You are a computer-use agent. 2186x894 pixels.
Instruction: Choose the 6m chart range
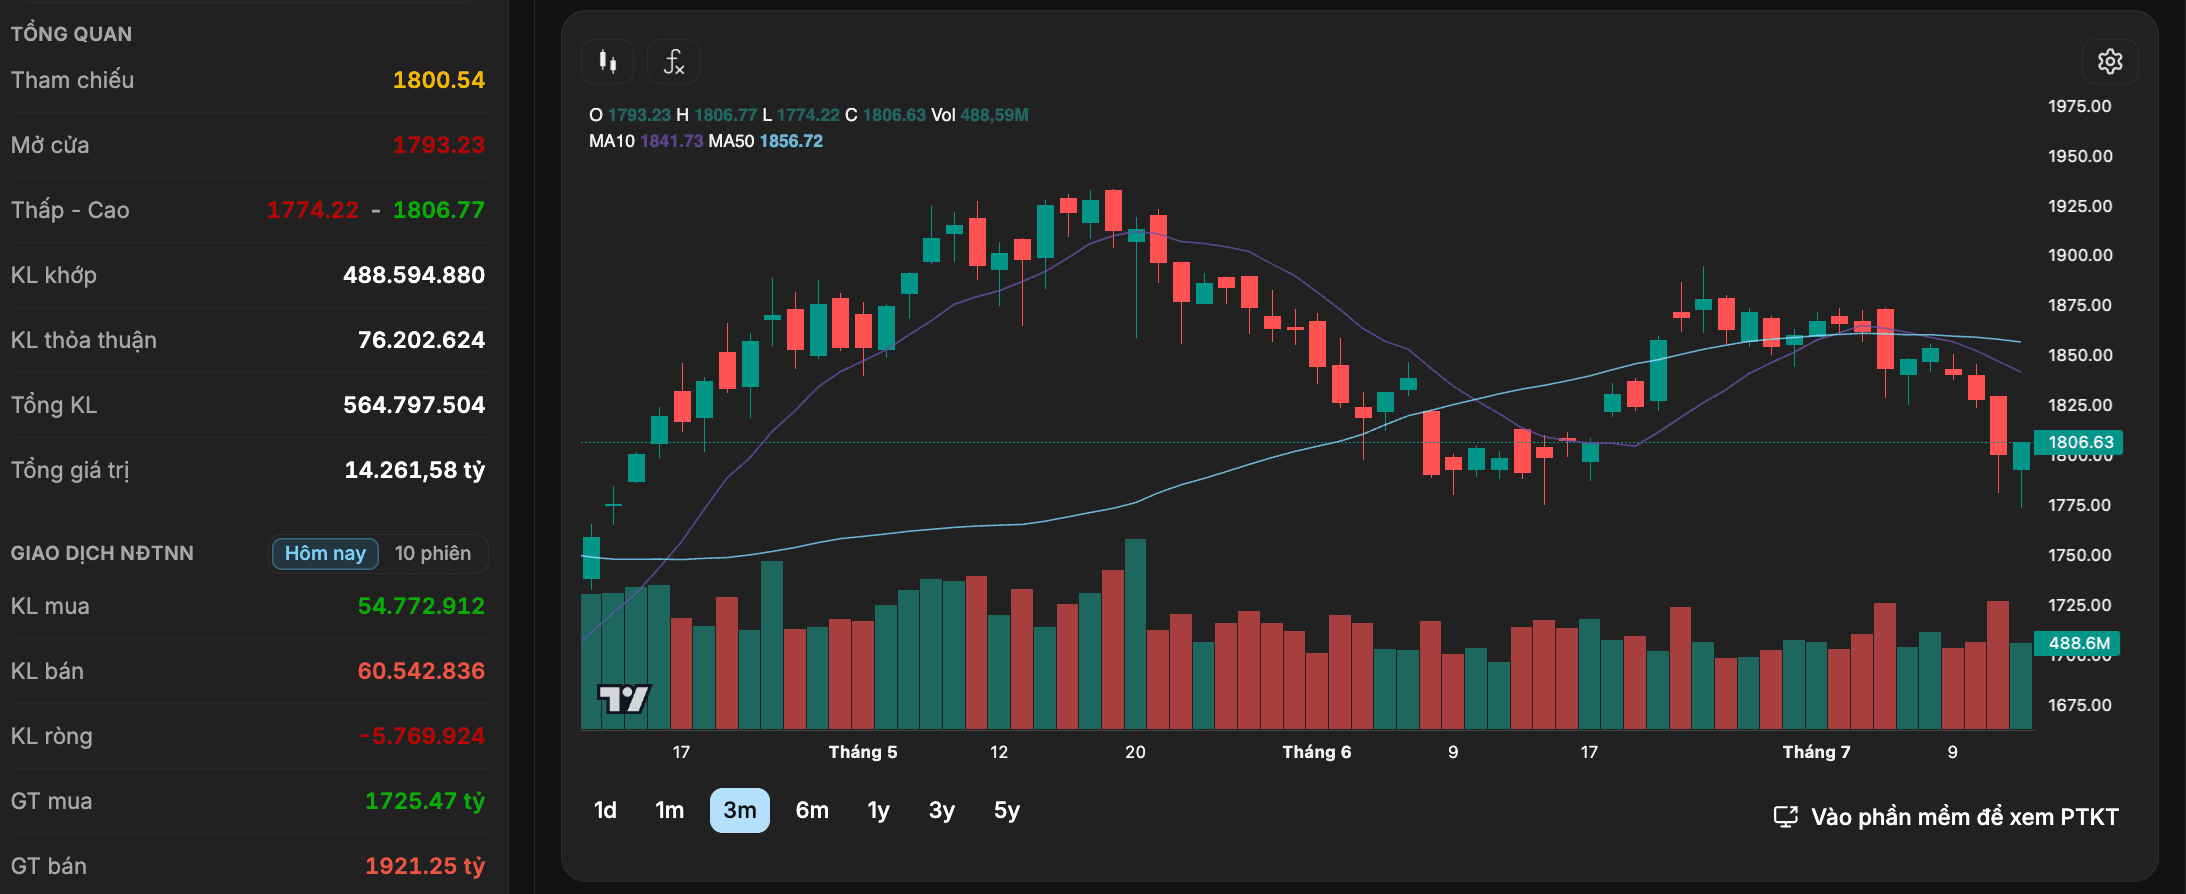(812, 810)
